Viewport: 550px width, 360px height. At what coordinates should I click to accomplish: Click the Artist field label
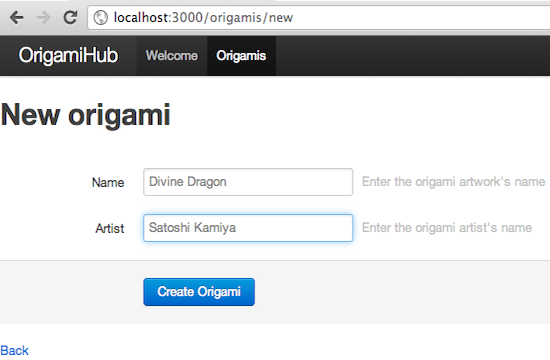pos(110,228)
